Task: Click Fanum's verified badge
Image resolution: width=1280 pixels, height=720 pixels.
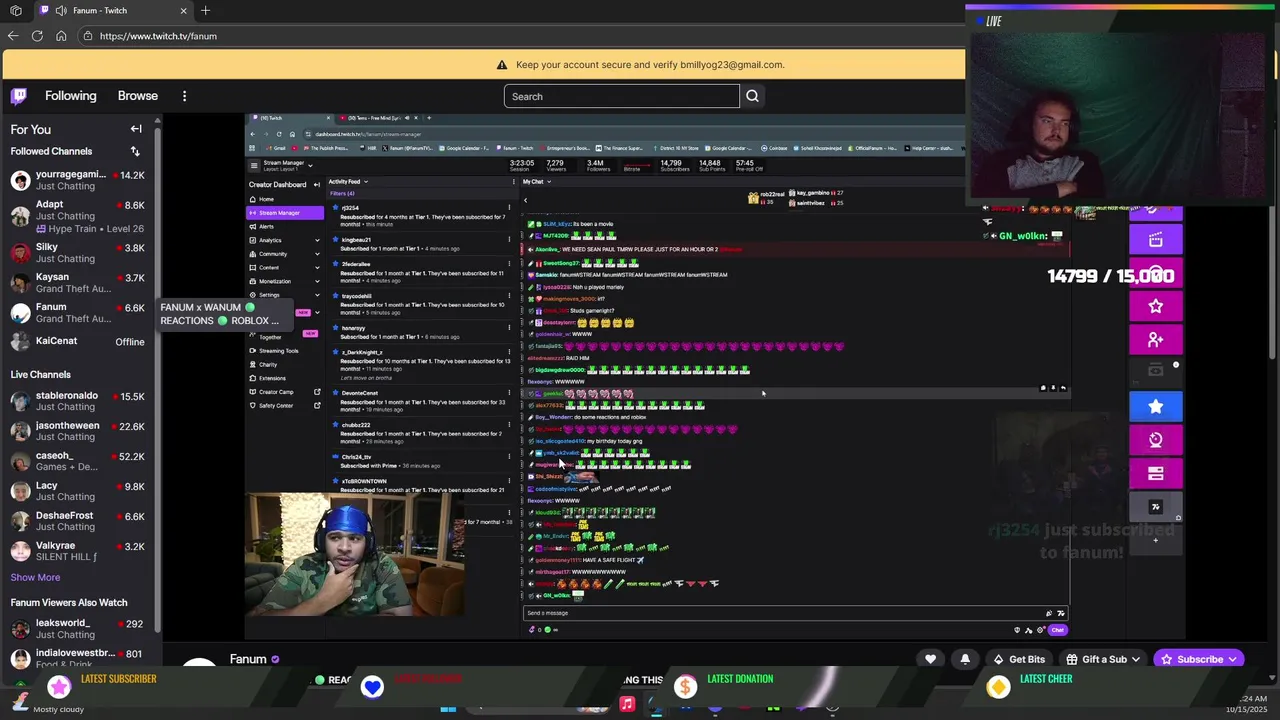Action: click(275, 660)
